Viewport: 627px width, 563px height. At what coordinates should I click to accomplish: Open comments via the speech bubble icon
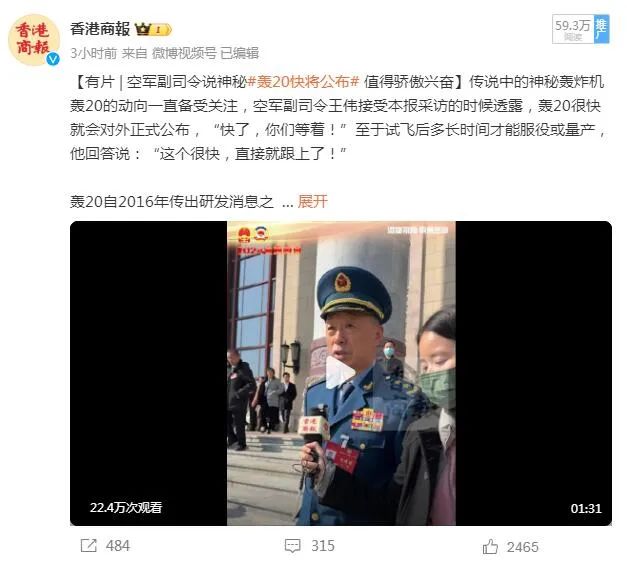pyautogui.click(x=292, y=546)
